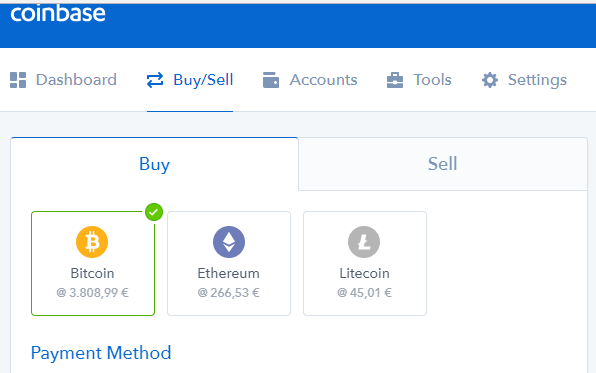Screen dimensions: 596x373
Task: Open the Accounts menu item
Action: coord(323,80)
